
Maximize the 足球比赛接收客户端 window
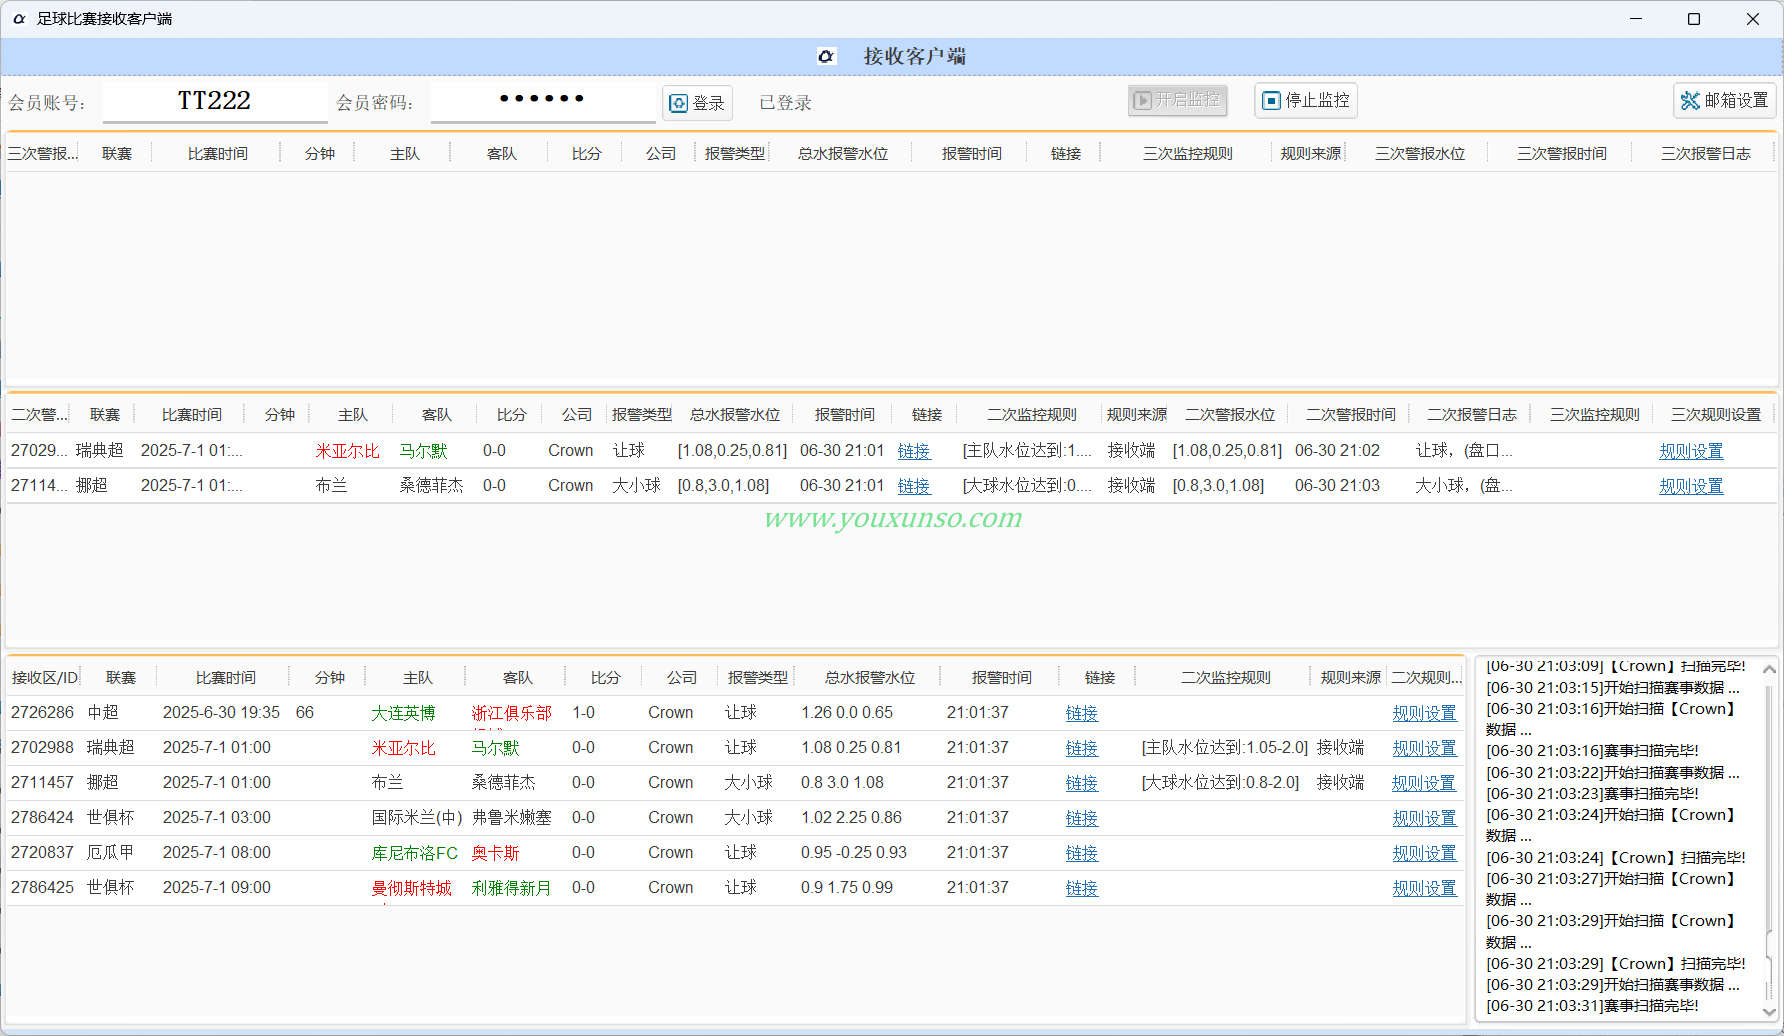(x=1694, y=19)
